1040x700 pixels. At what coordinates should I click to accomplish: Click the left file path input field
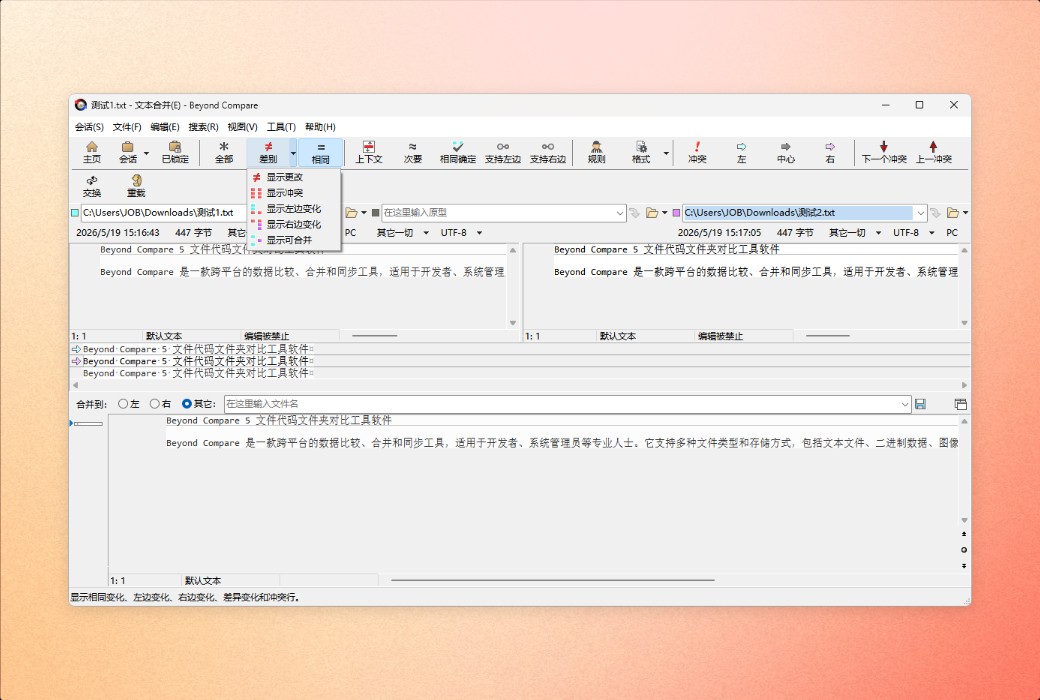[x=164, y=213]
